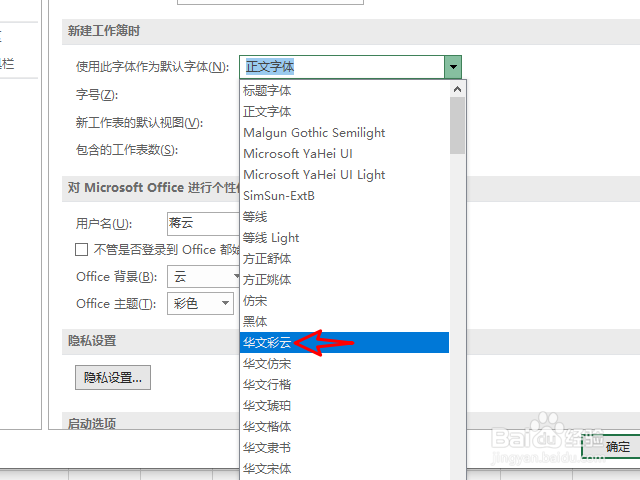Choose Microsoft YaHei UI Light font

[344, 175]
